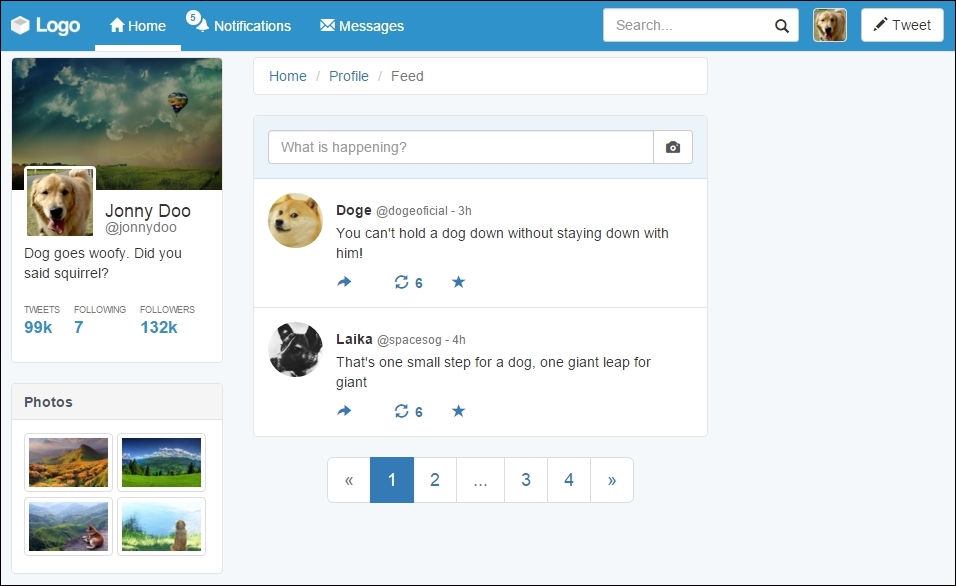
Task: Open the user avatar in navbar
Action: 830,25
